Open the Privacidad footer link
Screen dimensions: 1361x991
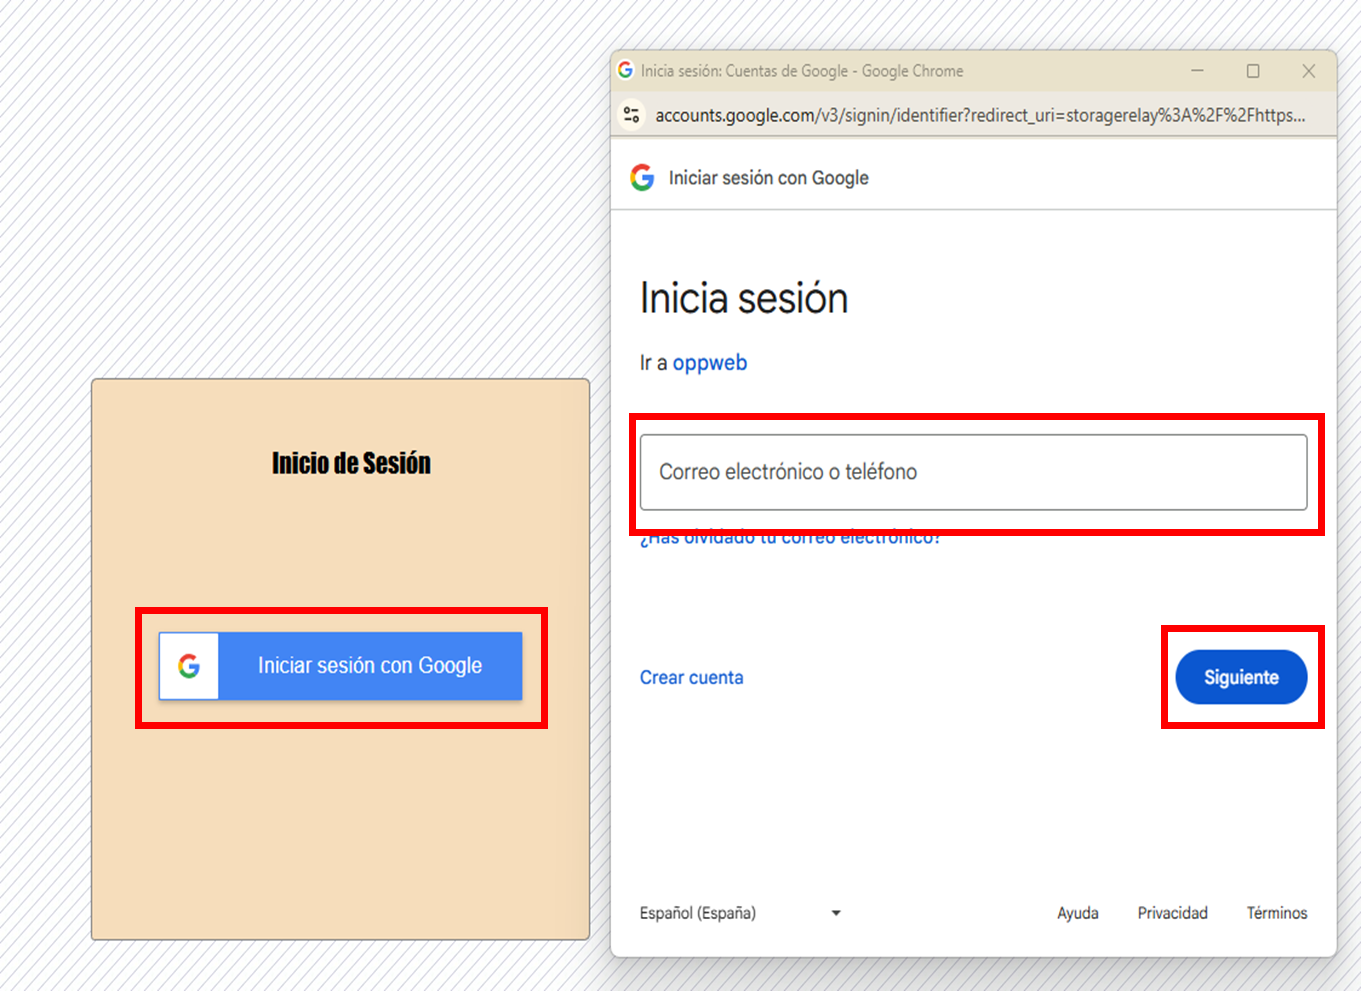click(1172, 913)
